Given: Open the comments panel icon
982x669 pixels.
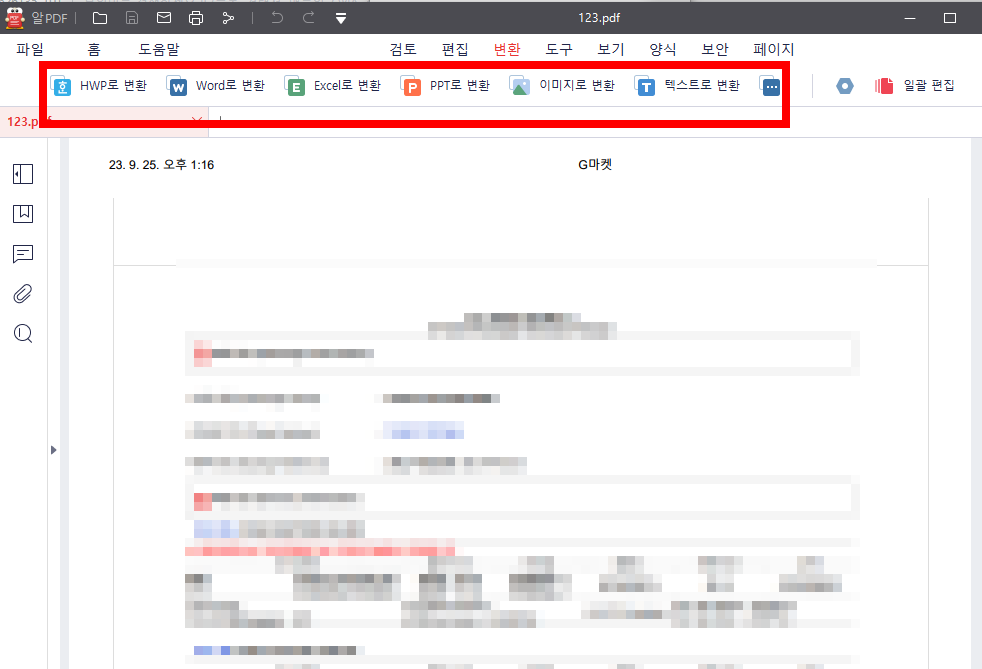Looking at the screenshot, I should point(22,254).
